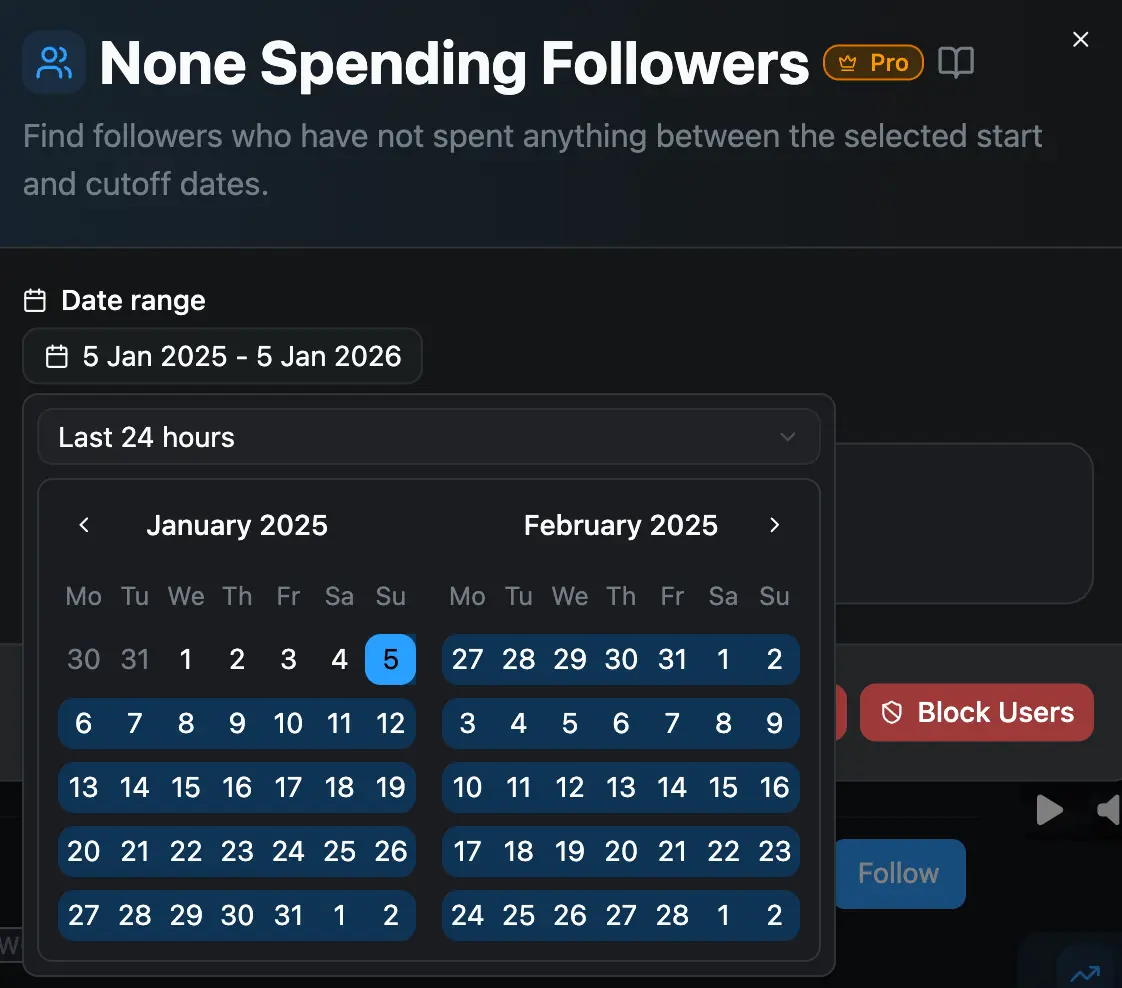
Task: Open the Last 24 hours preset dropdown
Action: (x=428, y=437)
